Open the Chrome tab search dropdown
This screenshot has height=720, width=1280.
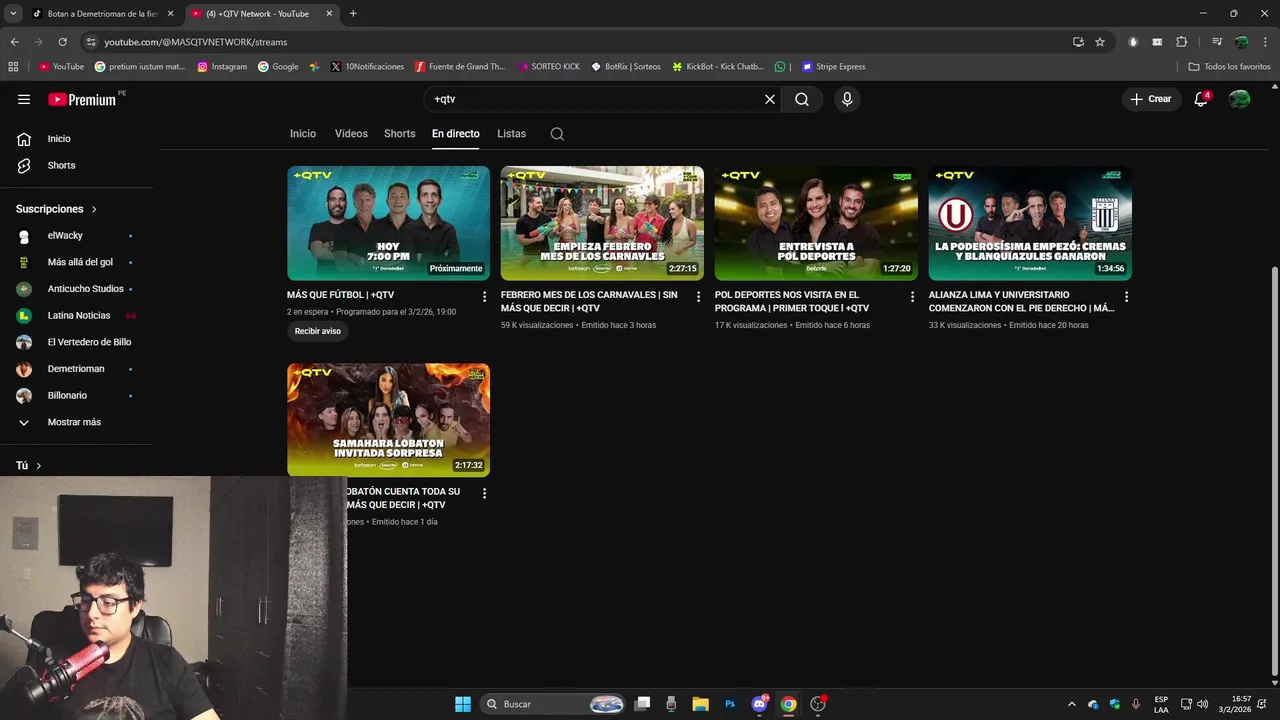tap(13, 14)
